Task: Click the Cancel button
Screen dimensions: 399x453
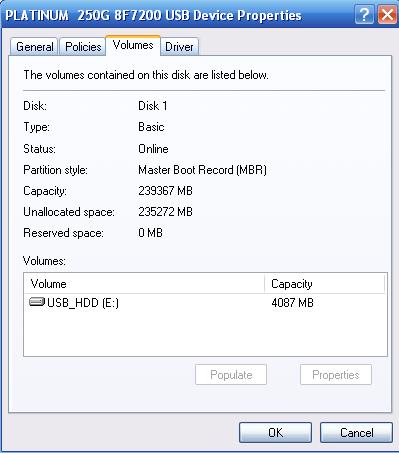Action: tap(356, 433)
